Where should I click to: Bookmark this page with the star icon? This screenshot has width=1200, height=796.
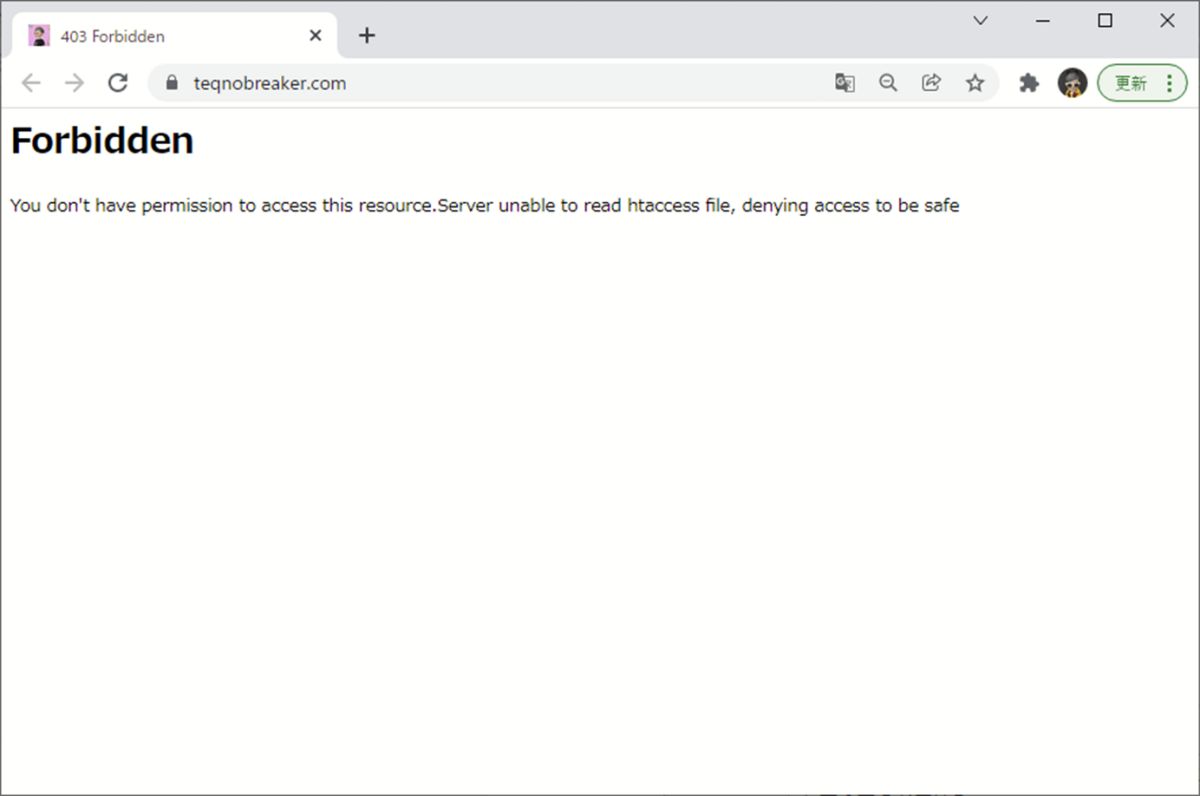tap(975, 83)
